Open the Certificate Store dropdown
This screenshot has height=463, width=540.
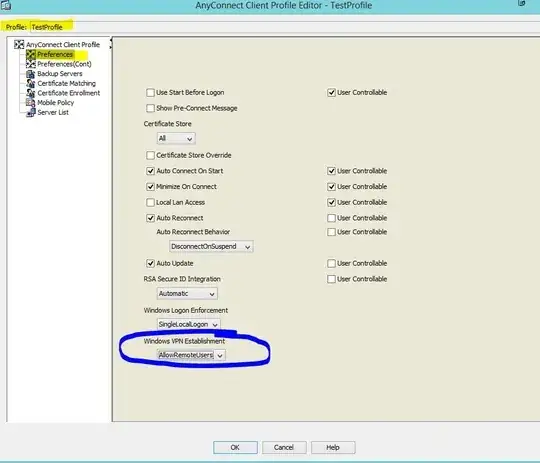[176, 138]
